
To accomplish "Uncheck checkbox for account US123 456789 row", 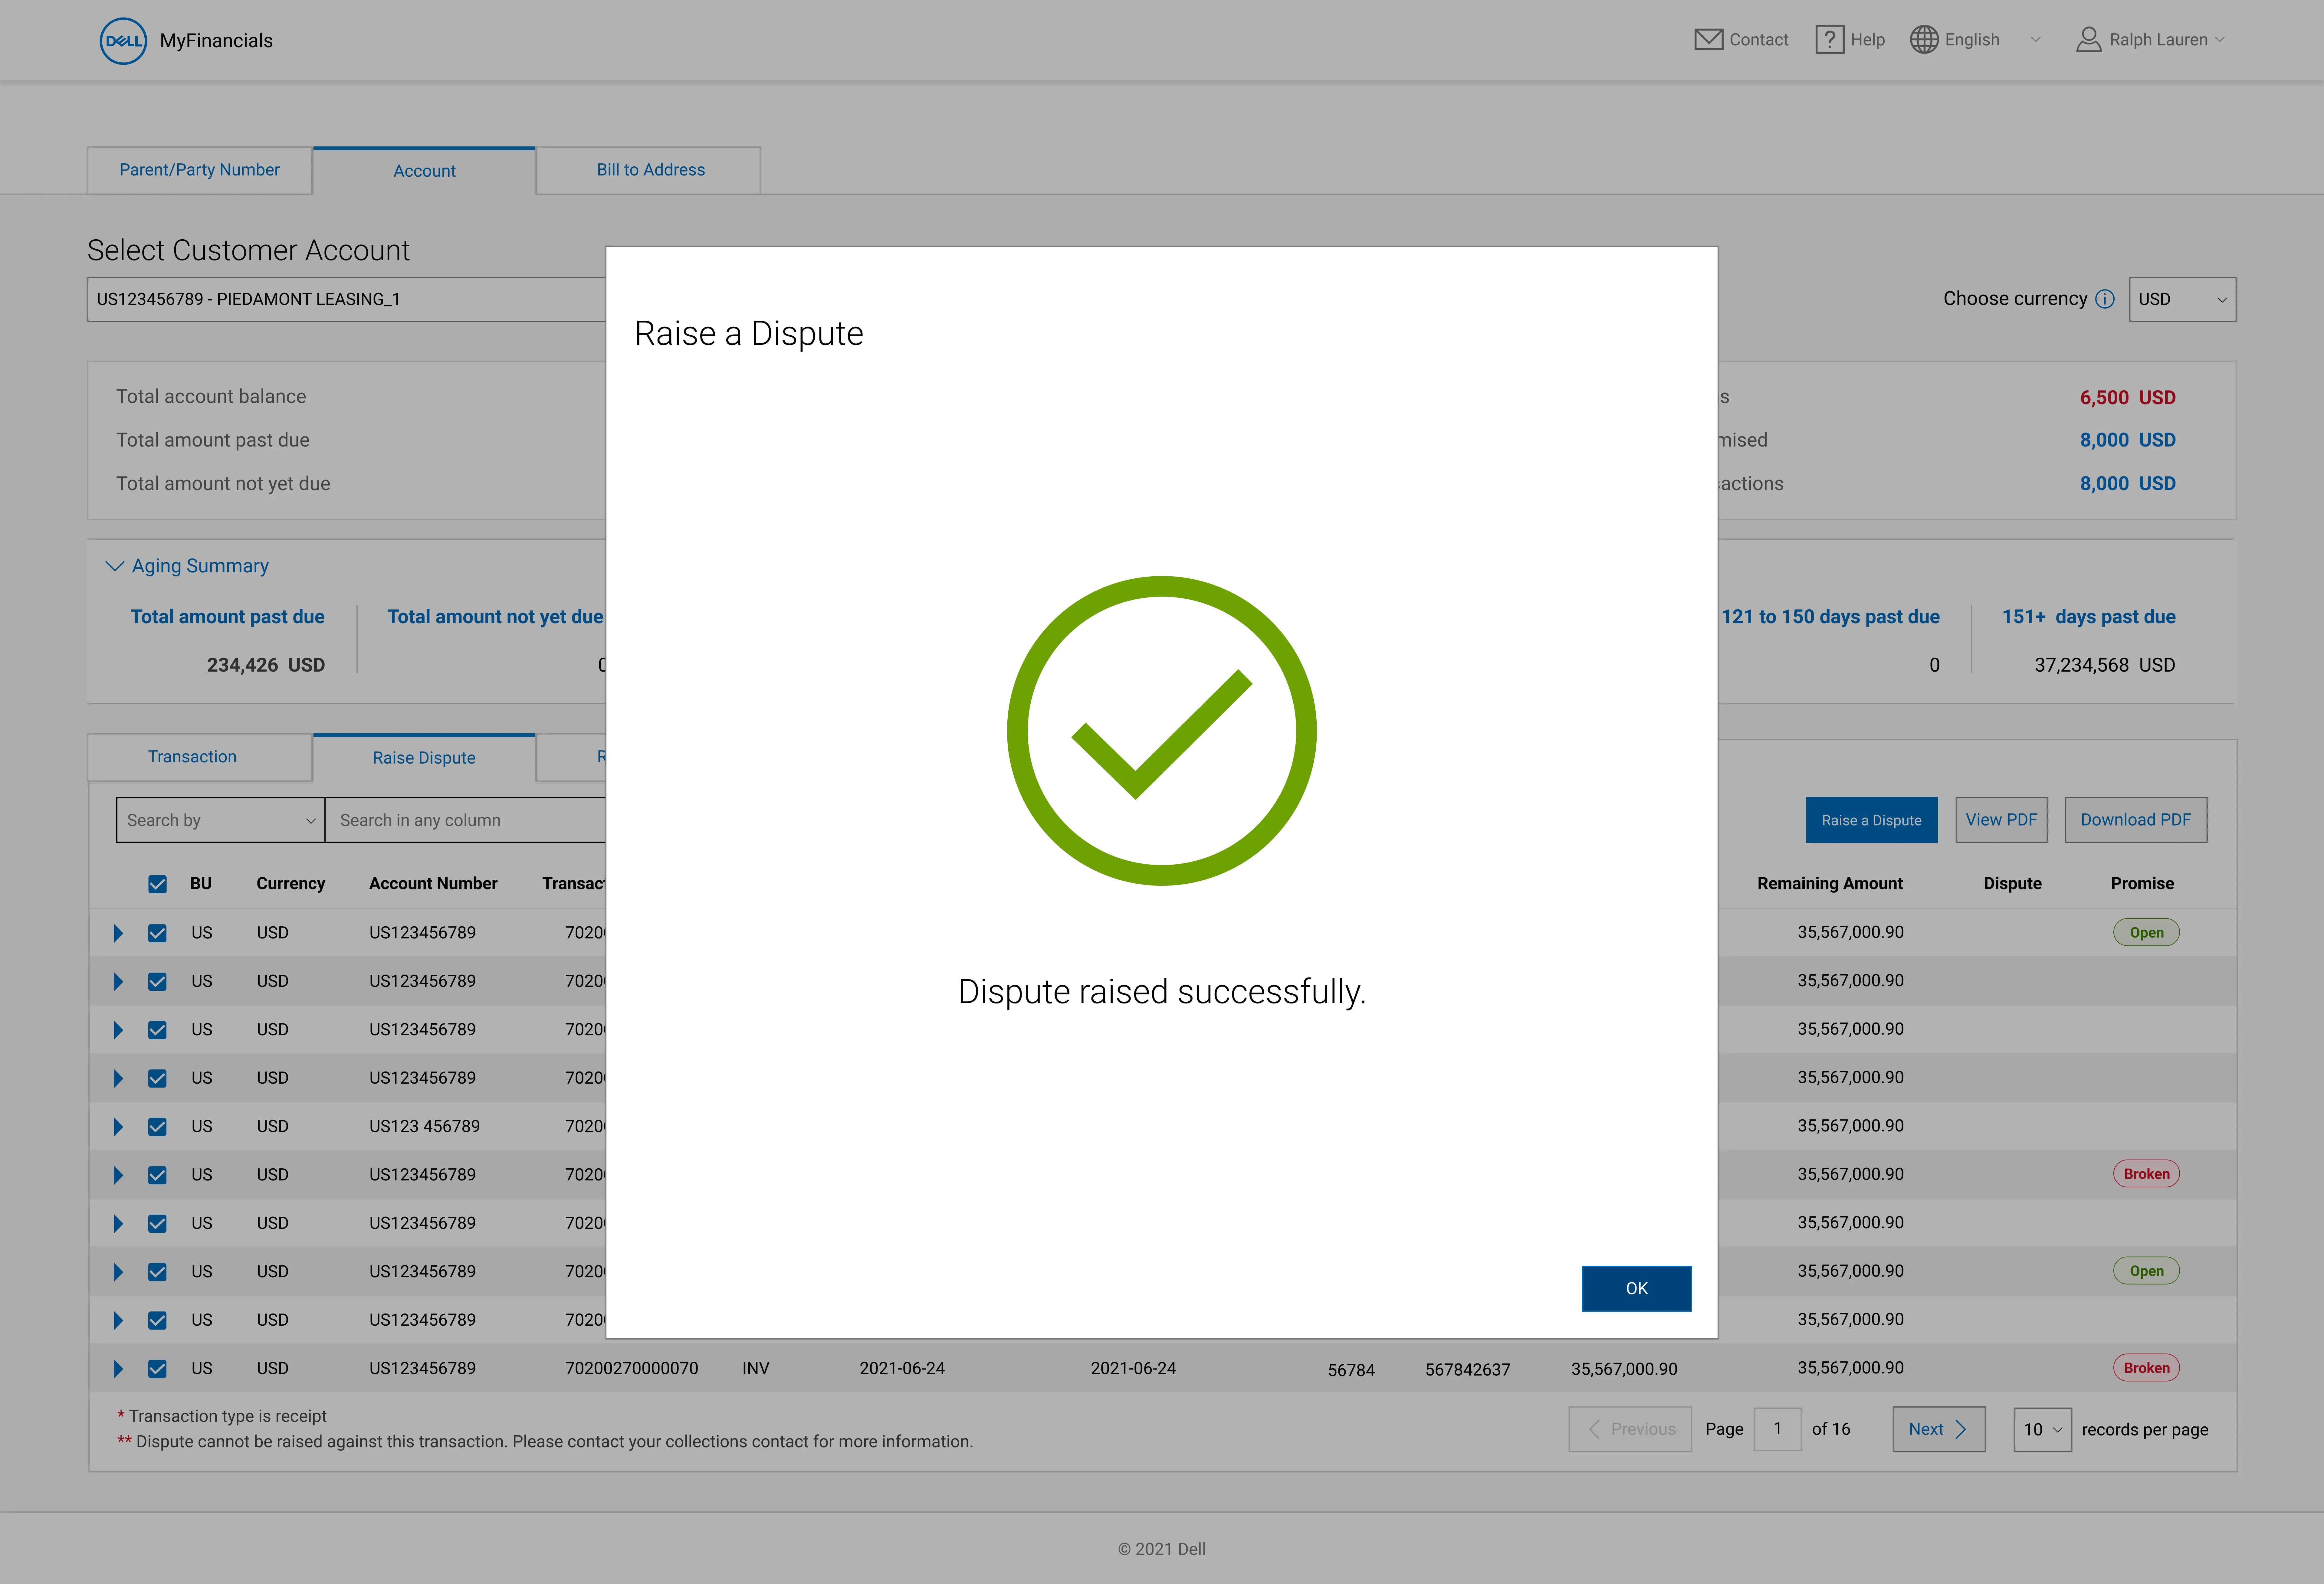I will [x=157, y=1127].
